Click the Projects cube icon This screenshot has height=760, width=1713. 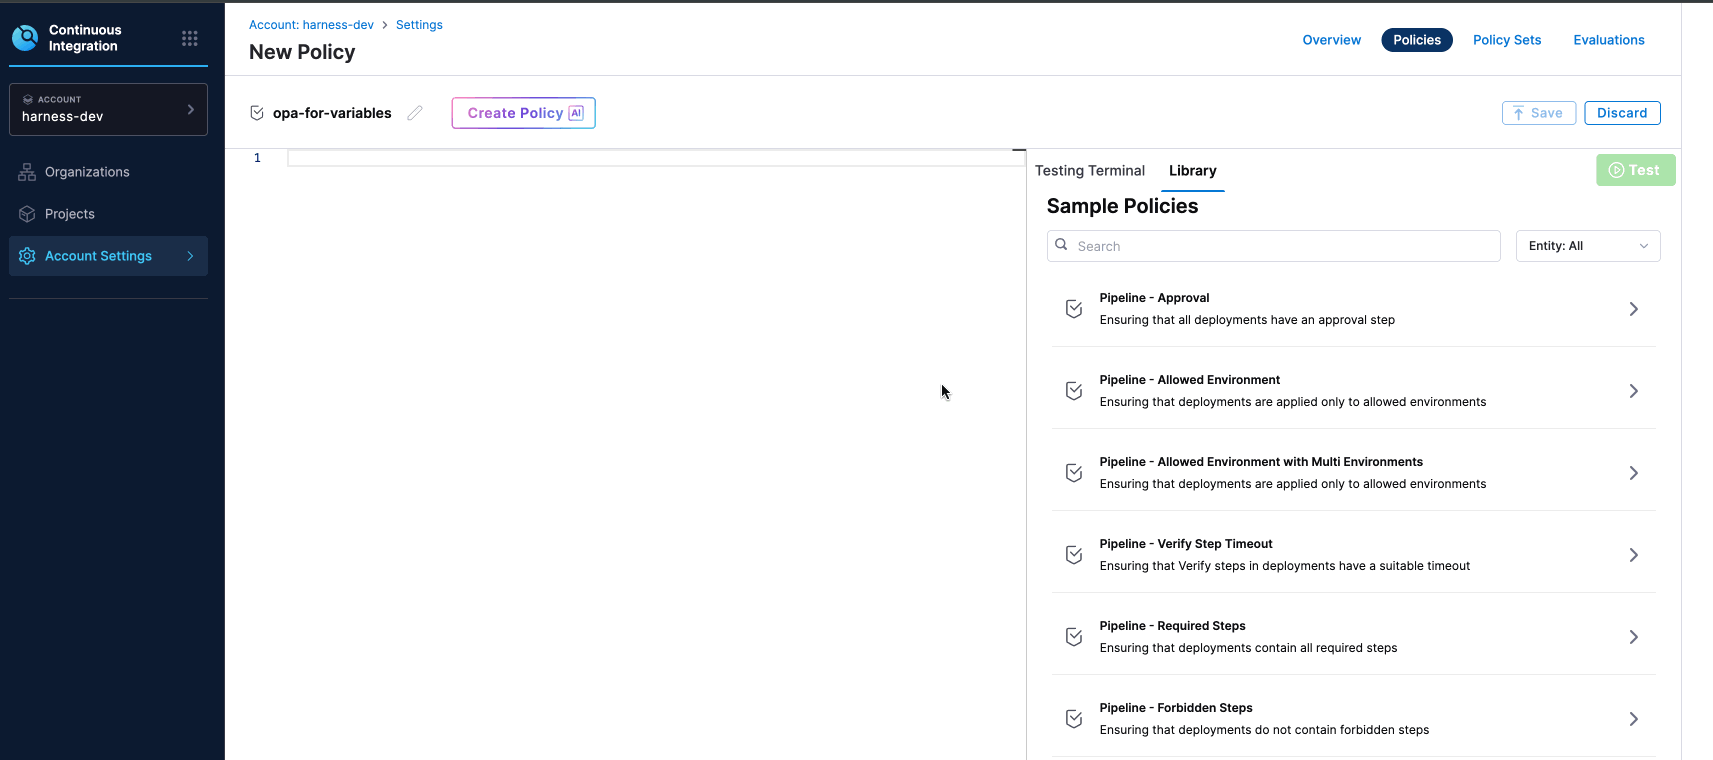(27, 214)
